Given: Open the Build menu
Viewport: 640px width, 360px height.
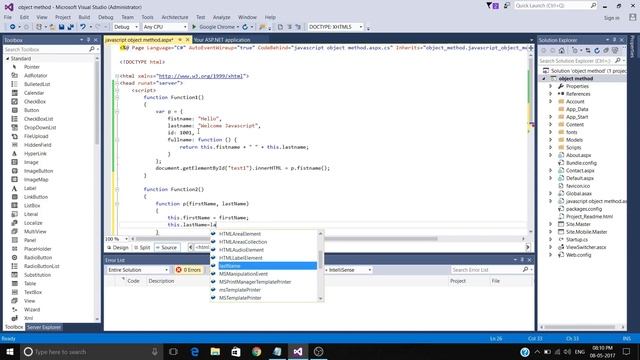Looking at the screenshot, I should [x=84, y=17].
